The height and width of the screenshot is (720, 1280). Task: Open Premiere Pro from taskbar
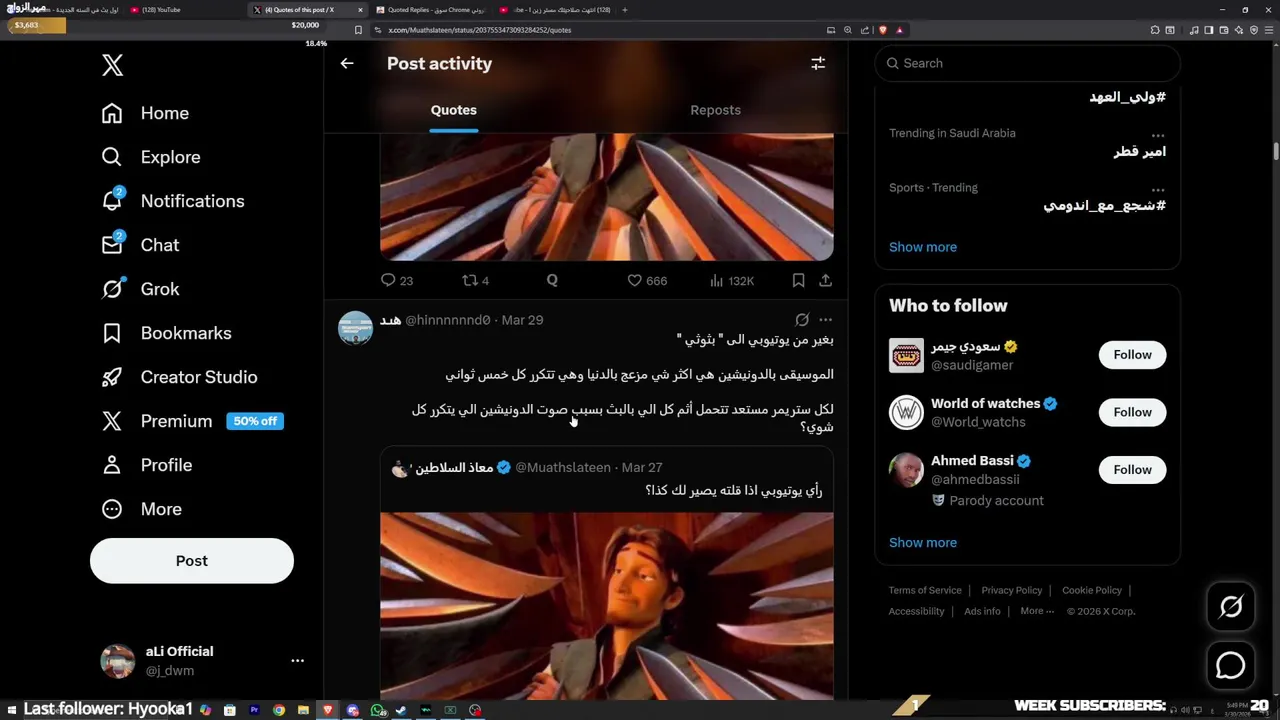tap(254, 710)
